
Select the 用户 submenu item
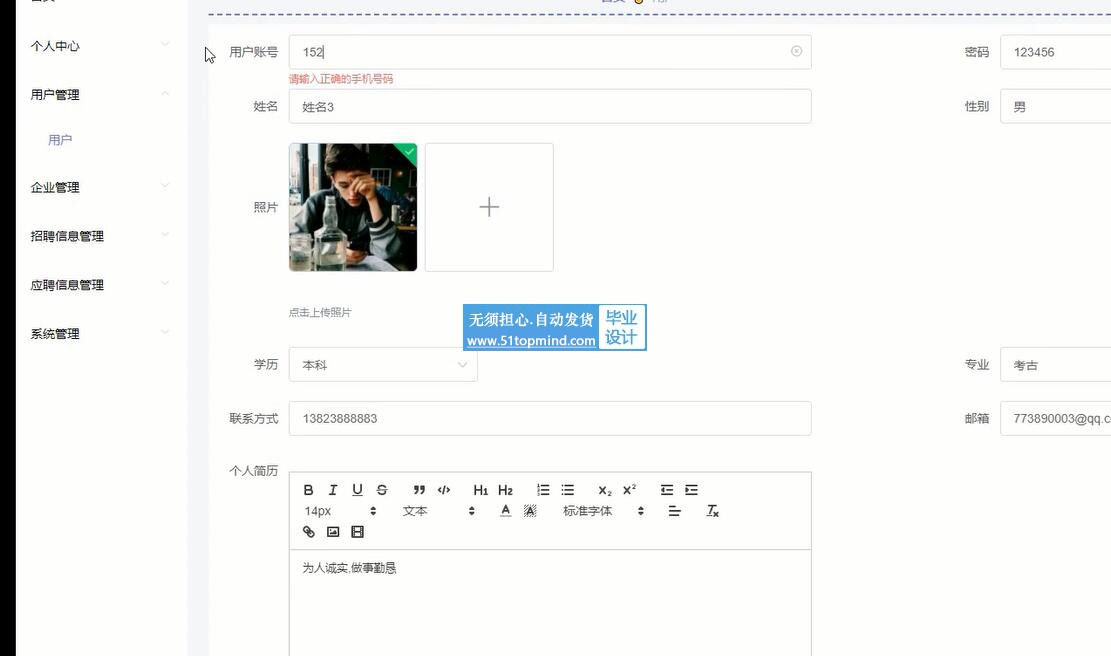tap(60, 140)
